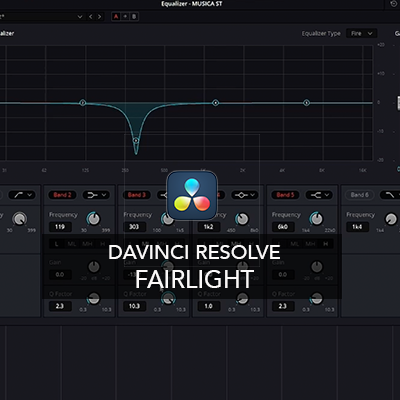Click Band 1 frequency knob
This screenshot has height=400, width=400.
[20, 219]
